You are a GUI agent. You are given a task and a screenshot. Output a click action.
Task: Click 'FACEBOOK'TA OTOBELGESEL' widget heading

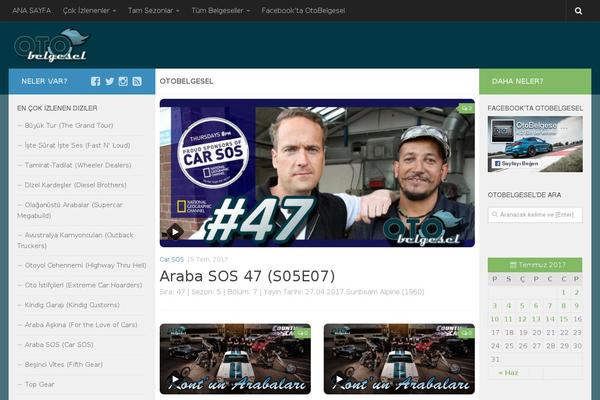coord(535,108)
